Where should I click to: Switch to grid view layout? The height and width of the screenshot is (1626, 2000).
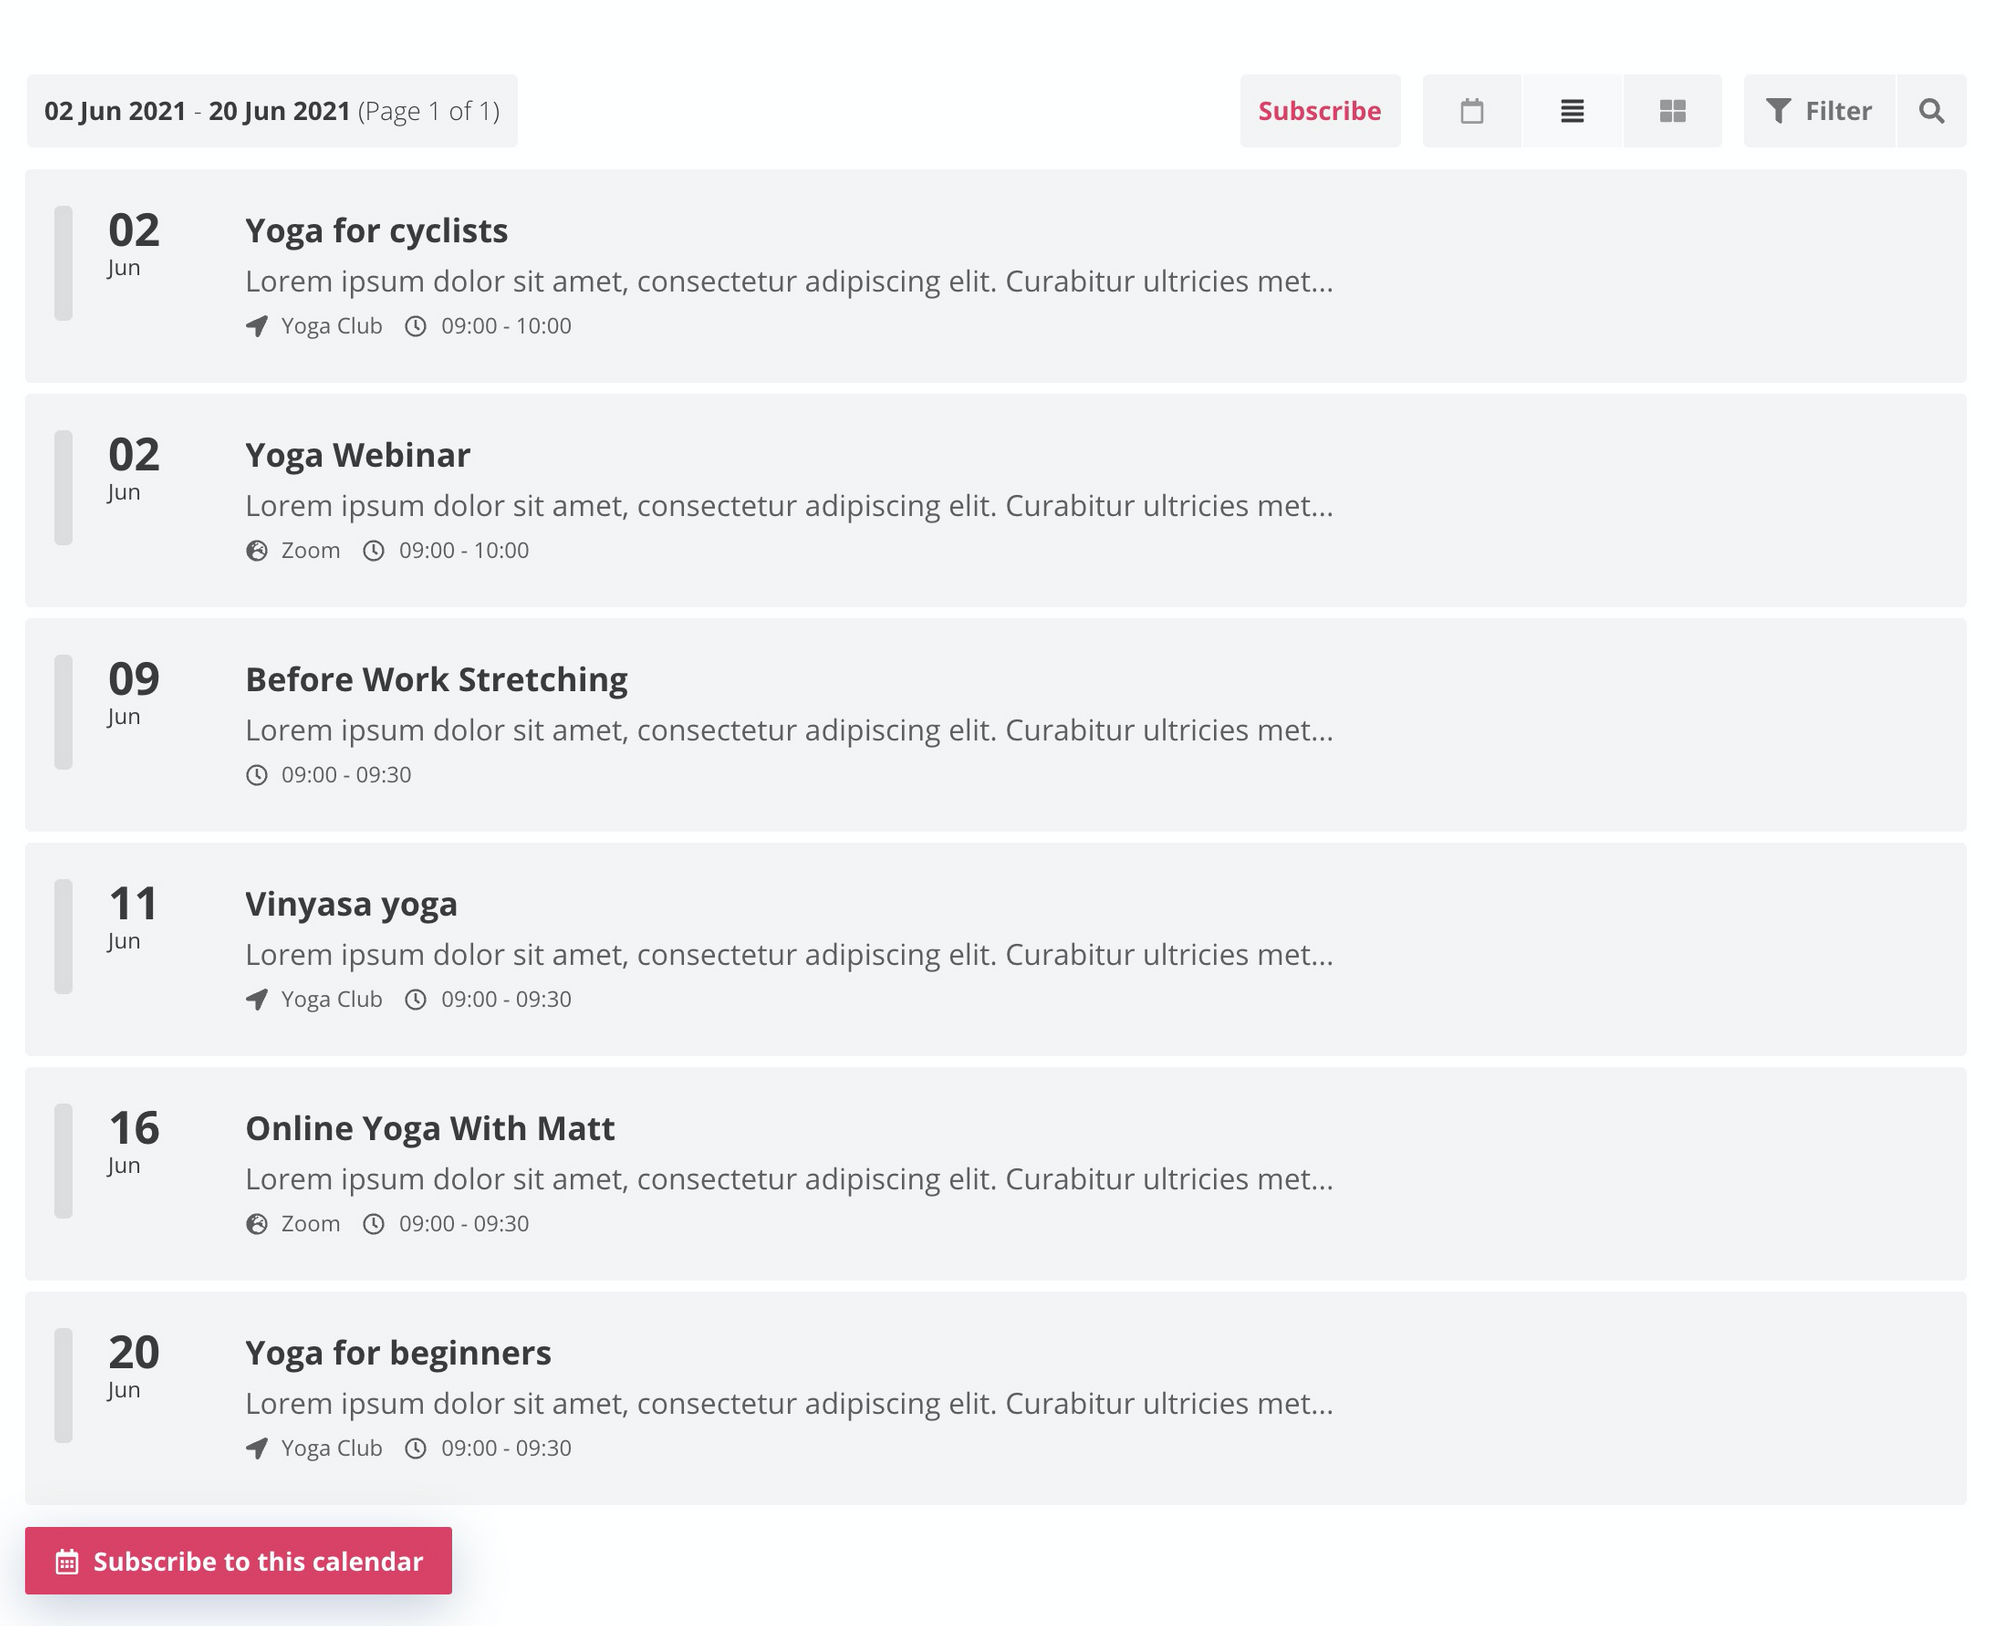1672,110
